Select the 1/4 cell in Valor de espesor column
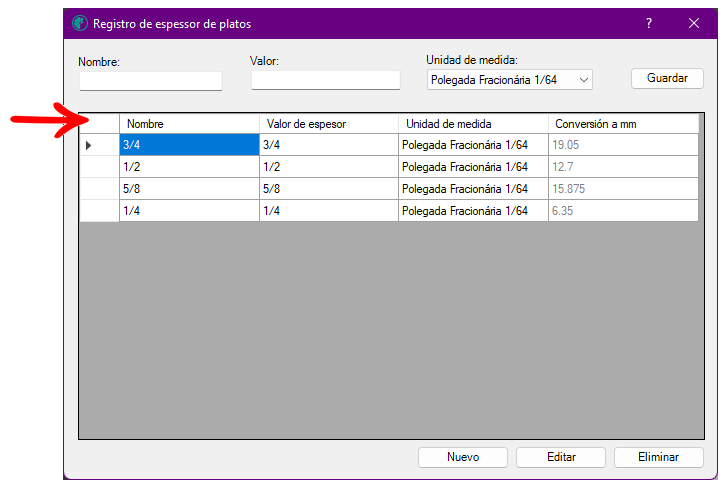The width and height of the screenshot is (726, 487). tap(329, 211)
